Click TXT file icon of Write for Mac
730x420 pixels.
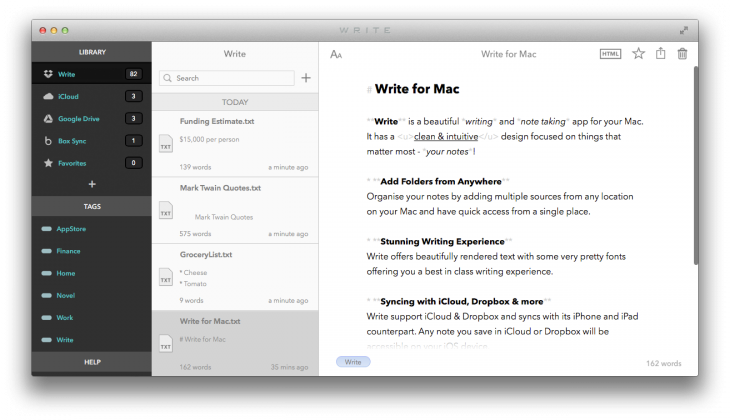pyautogui.click(x=166, y=343)
